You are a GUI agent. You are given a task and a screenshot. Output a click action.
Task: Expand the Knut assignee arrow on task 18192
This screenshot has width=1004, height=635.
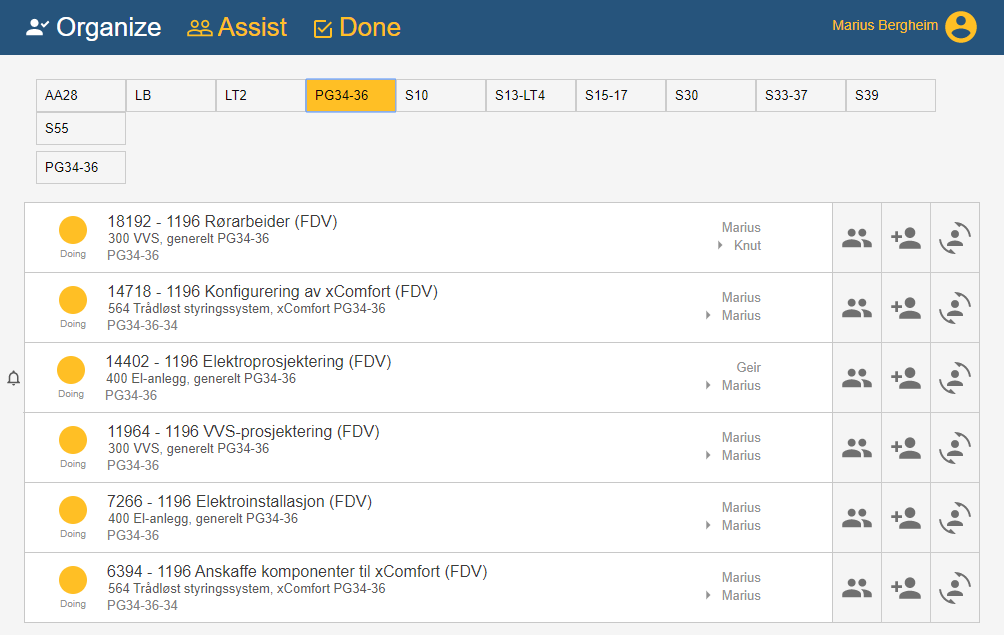click(720, 246)
